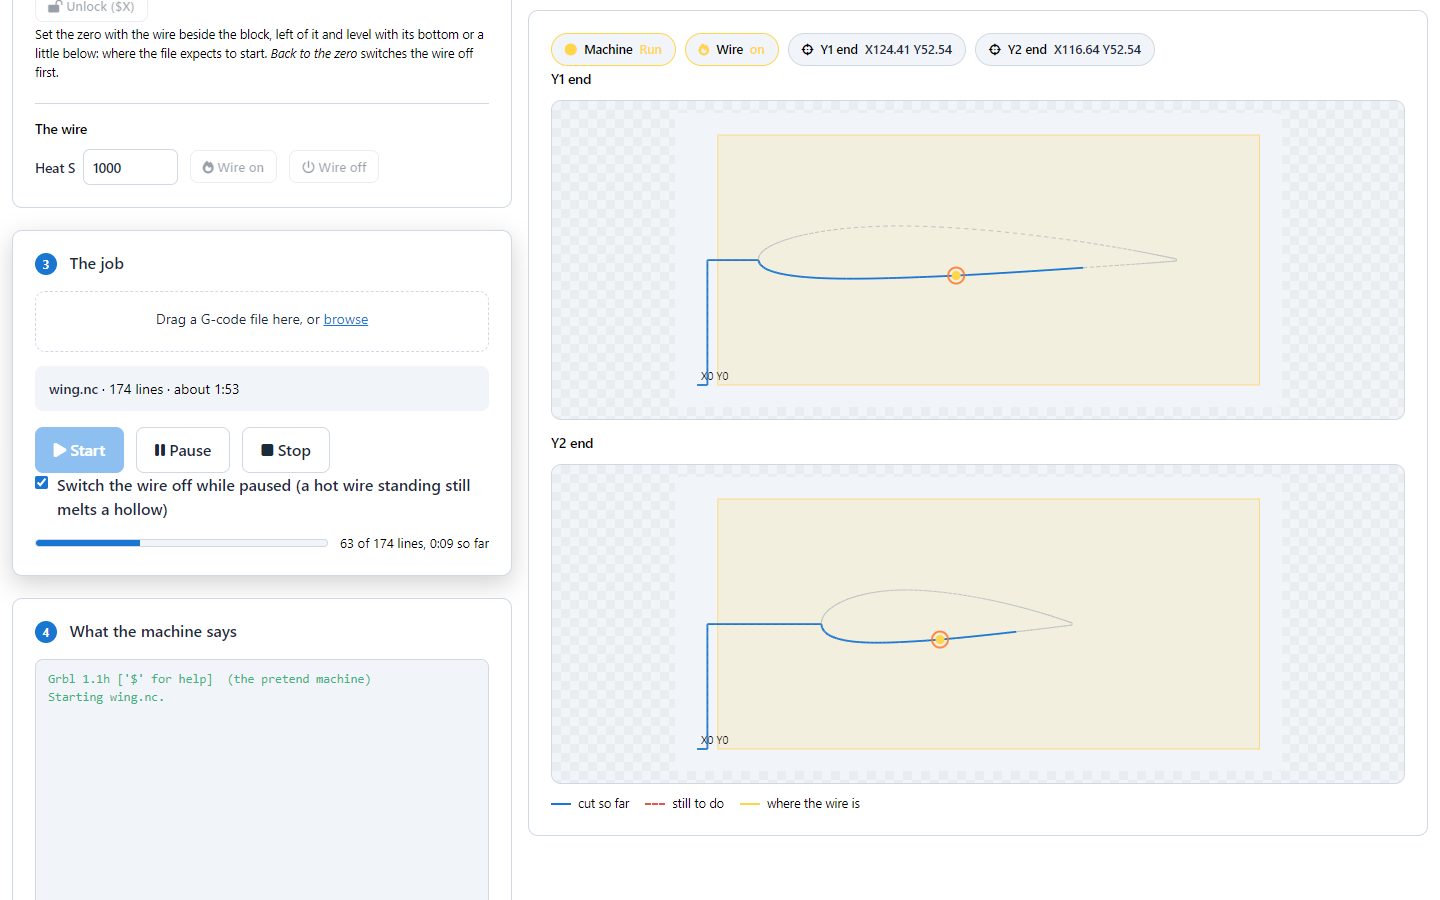1440x900 pixels.
Task: Select the 'Grbl 1.1h' console line
Action: click(x=209, y=679)
